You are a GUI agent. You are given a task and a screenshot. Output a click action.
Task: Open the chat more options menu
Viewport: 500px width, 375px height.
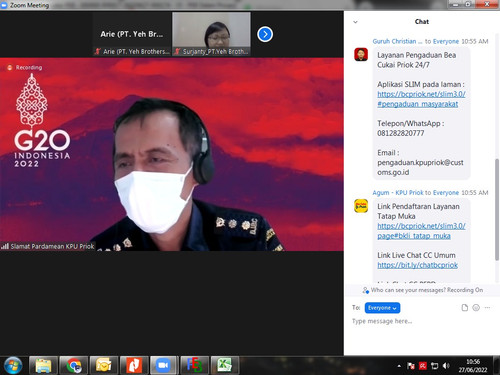point(487,307)
